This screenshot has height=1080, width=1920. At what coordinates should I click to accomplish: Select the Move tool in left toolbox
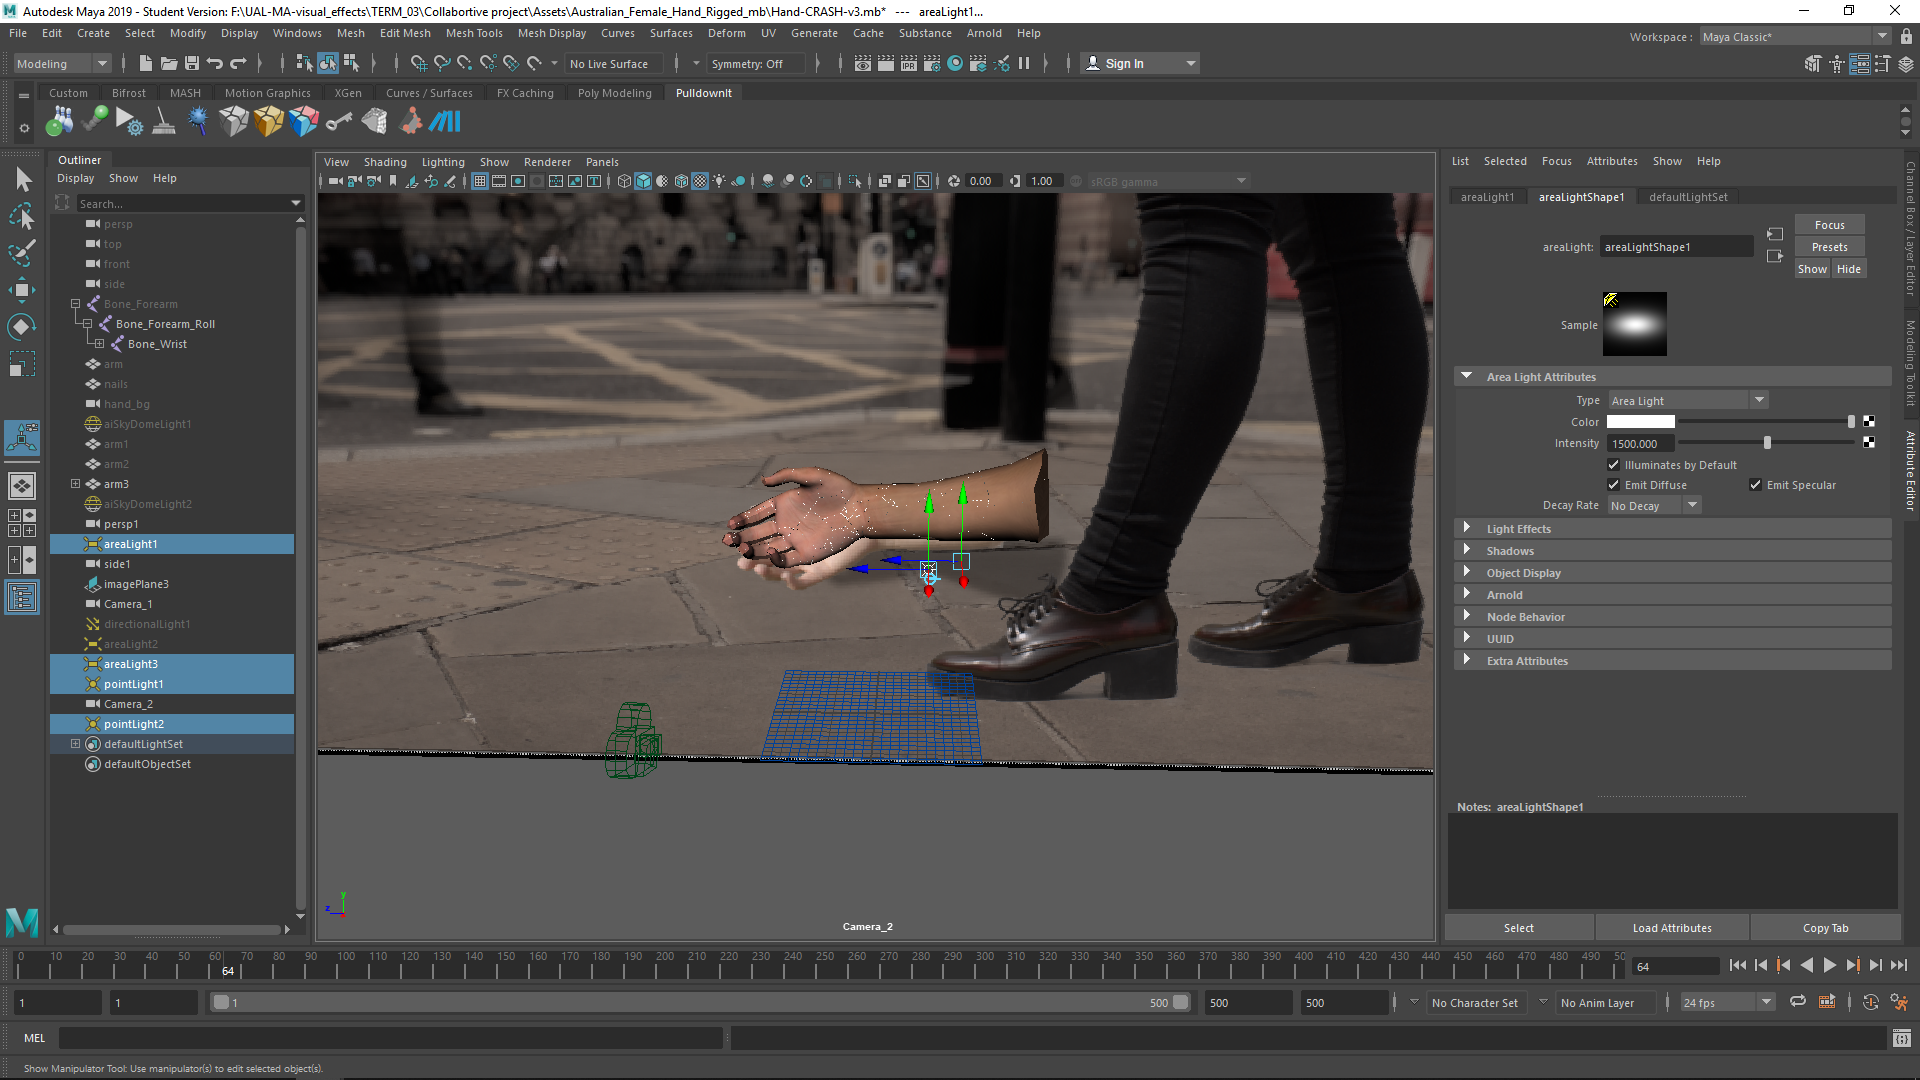pos(22,290)
